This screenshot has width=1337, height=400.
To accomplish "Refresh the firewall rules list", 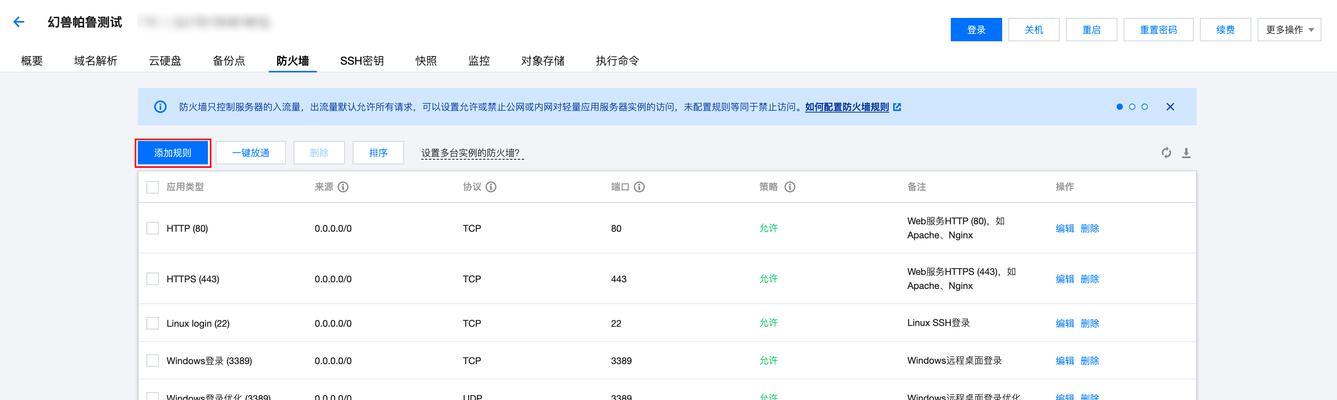I will 1166,153.
